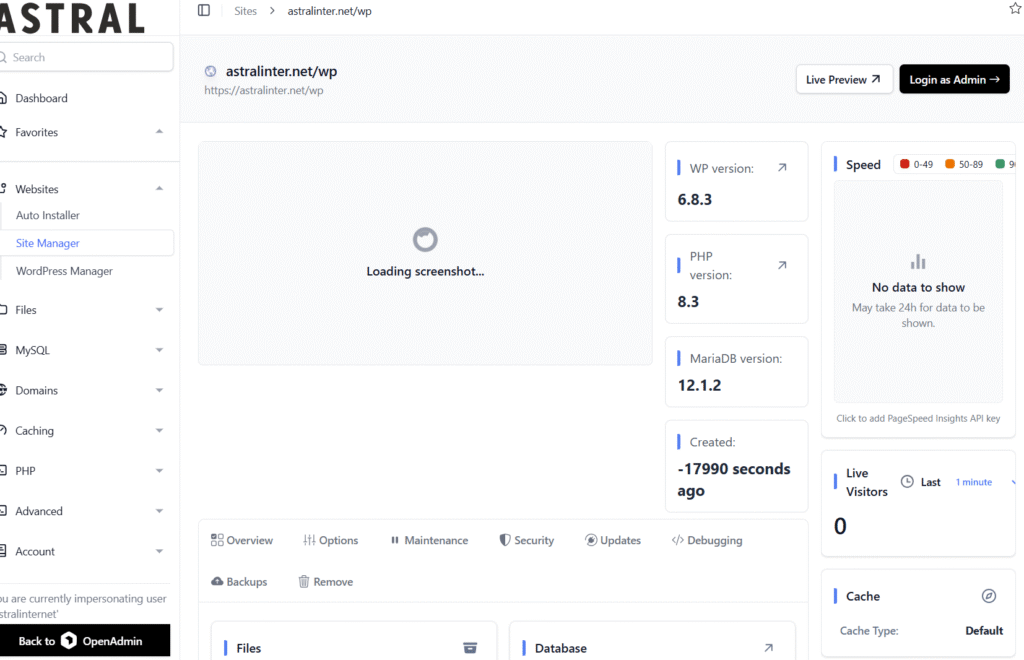Open the Debugging tab
This screenshot has height=660, width=1024.
707,540
